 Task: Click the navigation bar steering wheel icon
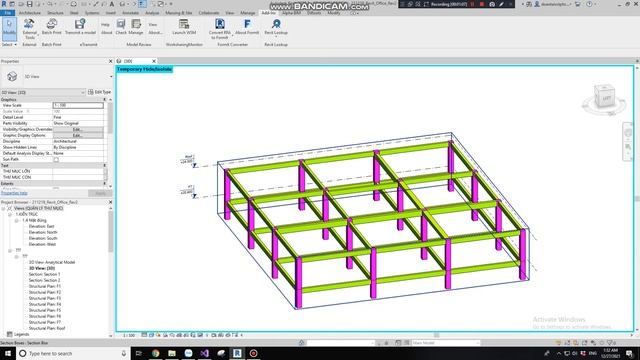628,133
